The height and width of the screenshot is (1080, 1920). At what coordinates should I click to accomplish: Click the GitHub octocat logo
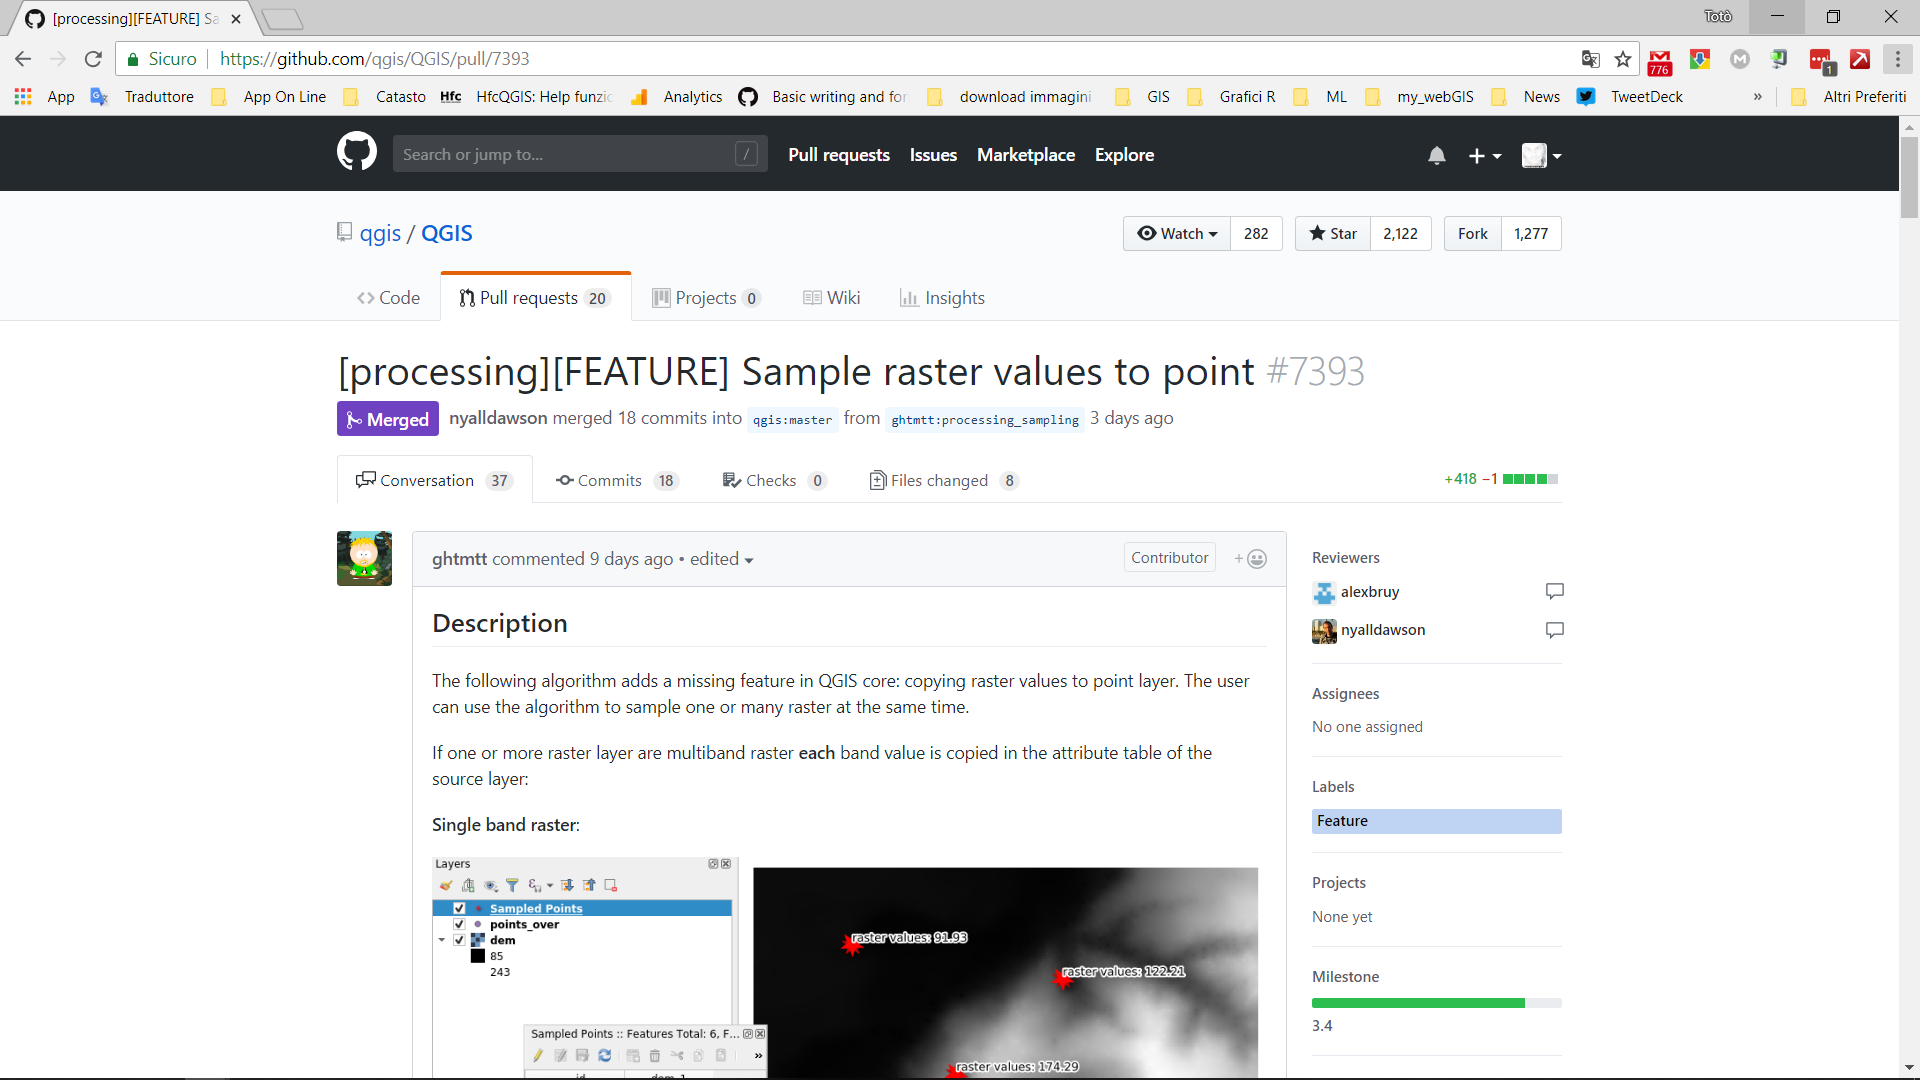[x=356, y=153]
